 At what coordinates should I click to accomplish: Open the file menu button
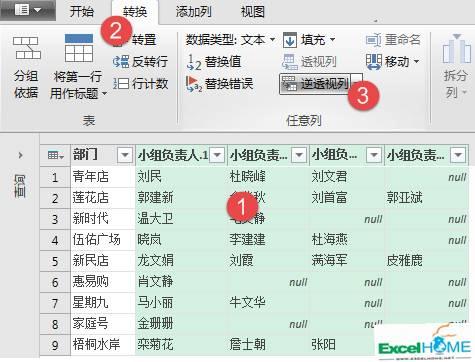[x=28, y=10]
